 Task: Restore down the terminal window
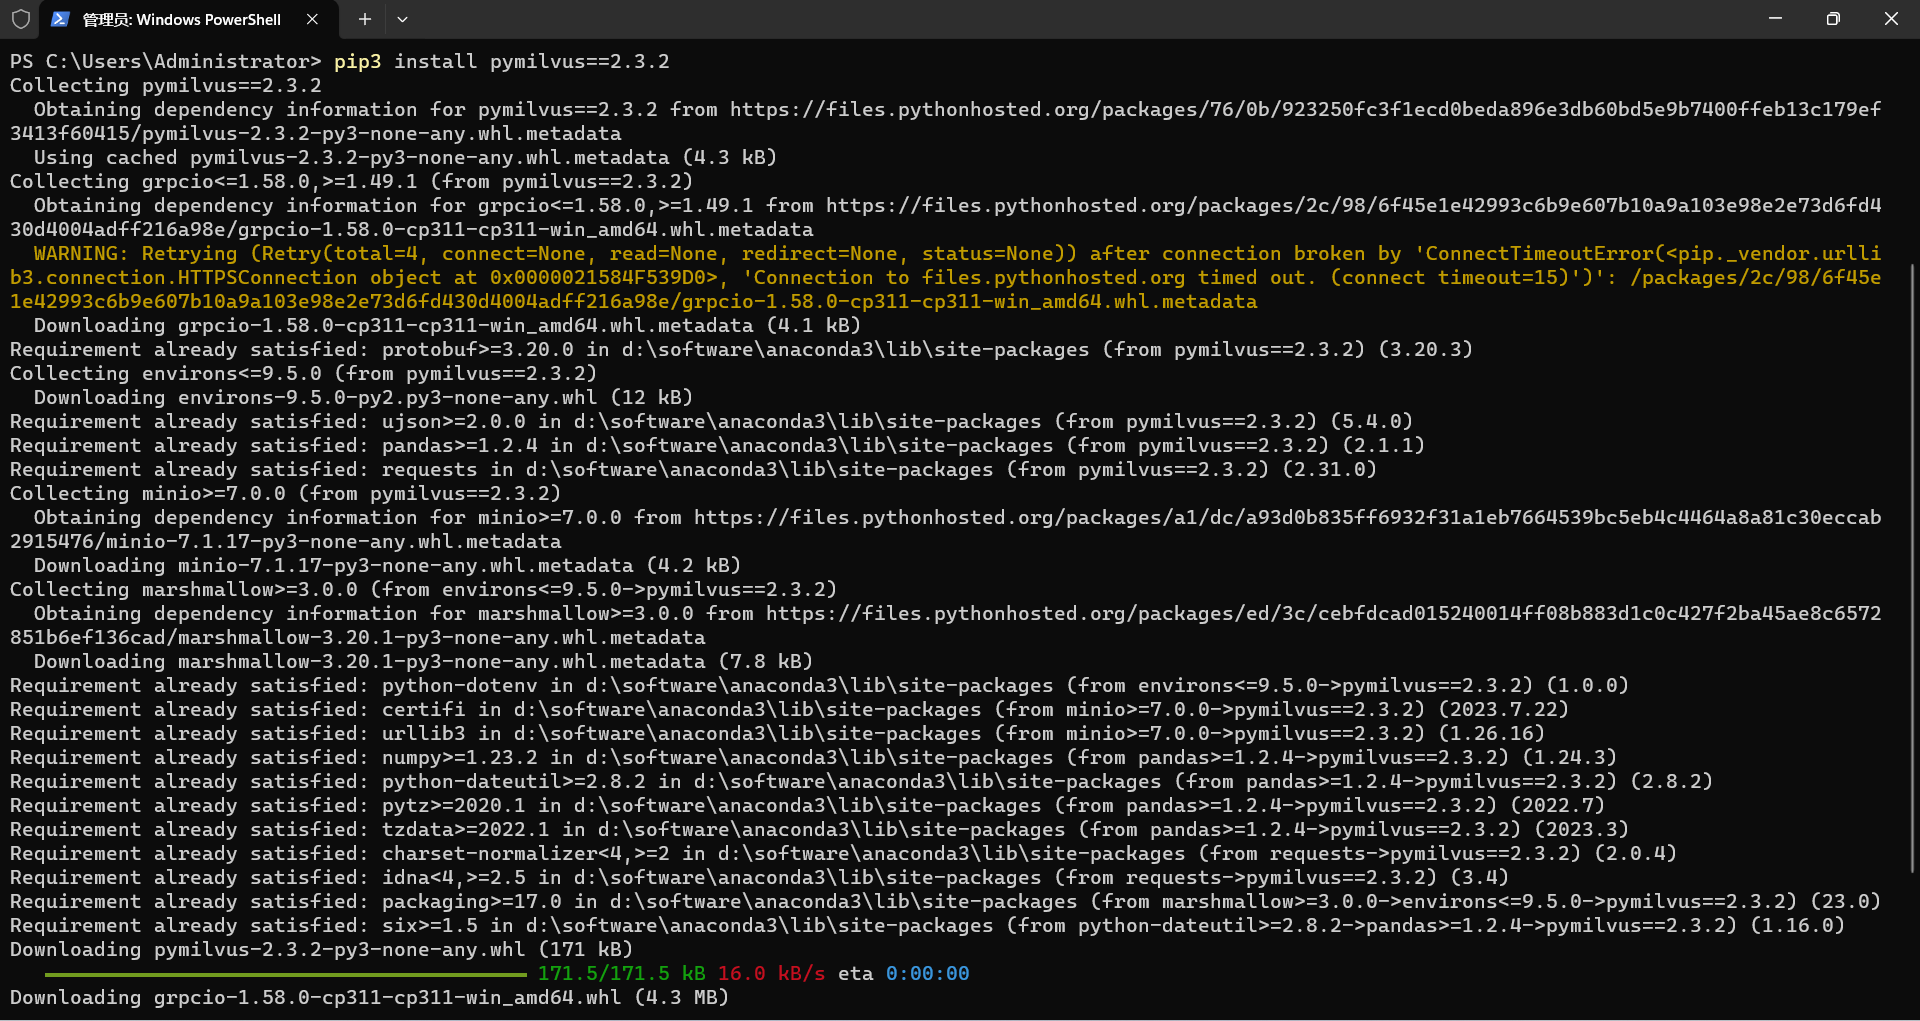(1833, 19)
